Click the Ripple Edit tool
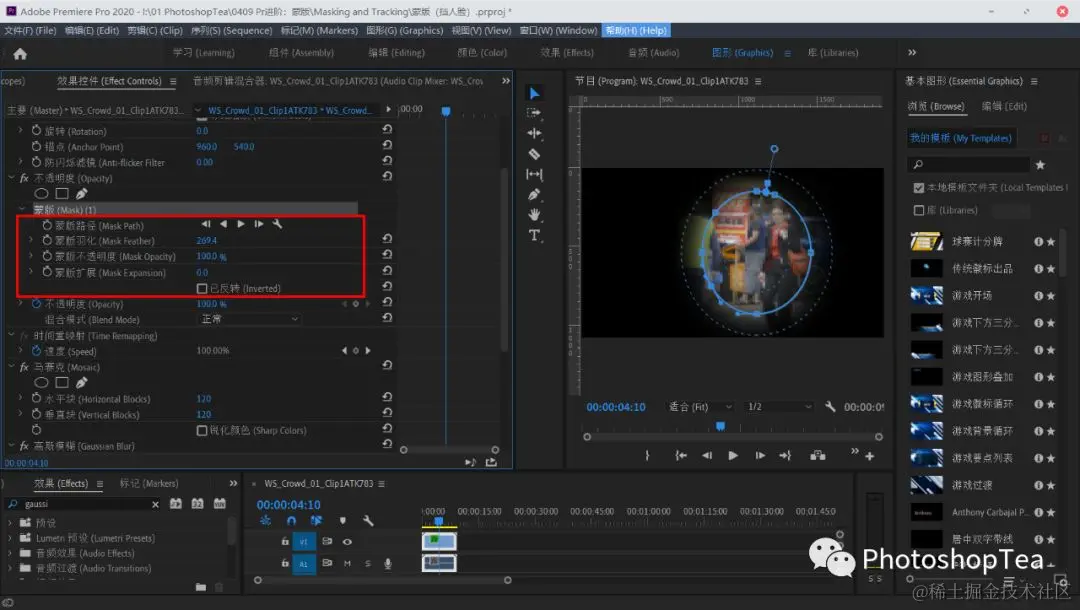 click(534, 133)
